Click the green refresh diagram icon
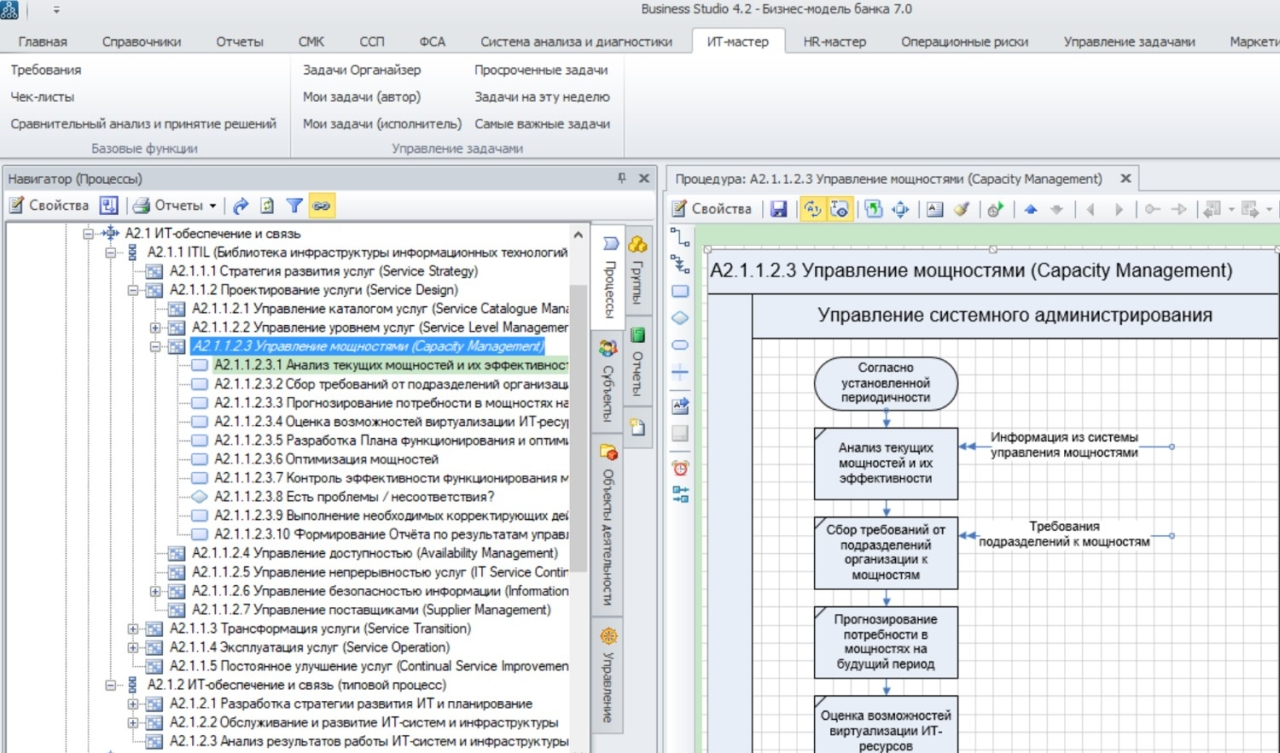Screen dimensions: 1280x753 point(872,208)
